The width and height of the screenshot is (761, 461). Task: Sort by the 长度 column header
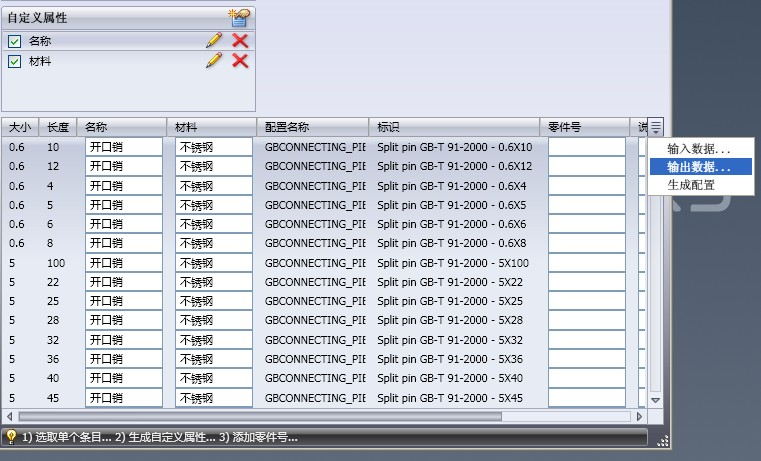tap(58, 127)
